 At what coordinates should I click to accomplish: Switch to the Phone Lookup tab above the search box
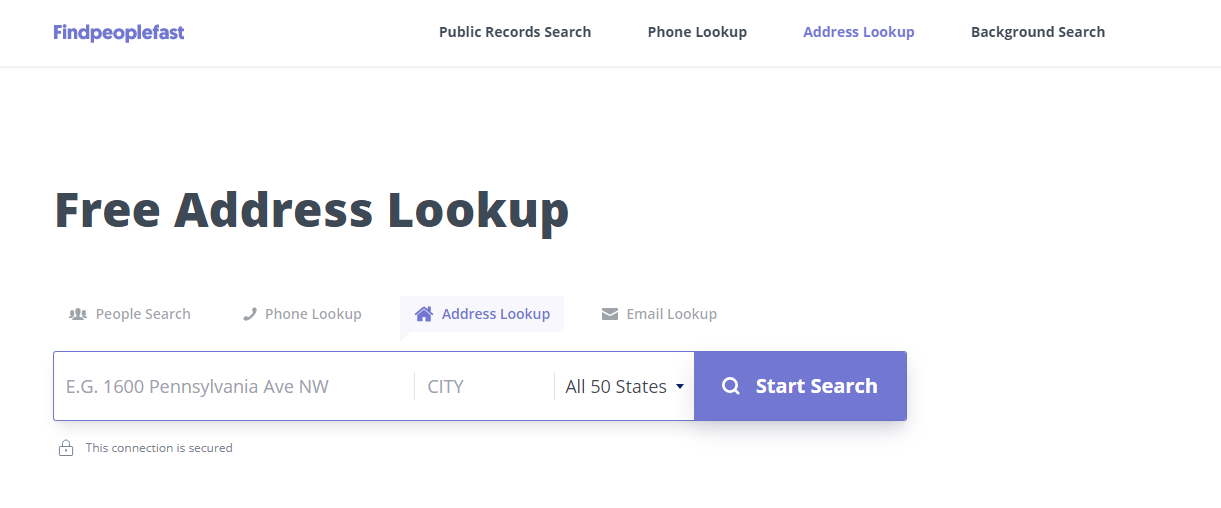tap(302, 314)
